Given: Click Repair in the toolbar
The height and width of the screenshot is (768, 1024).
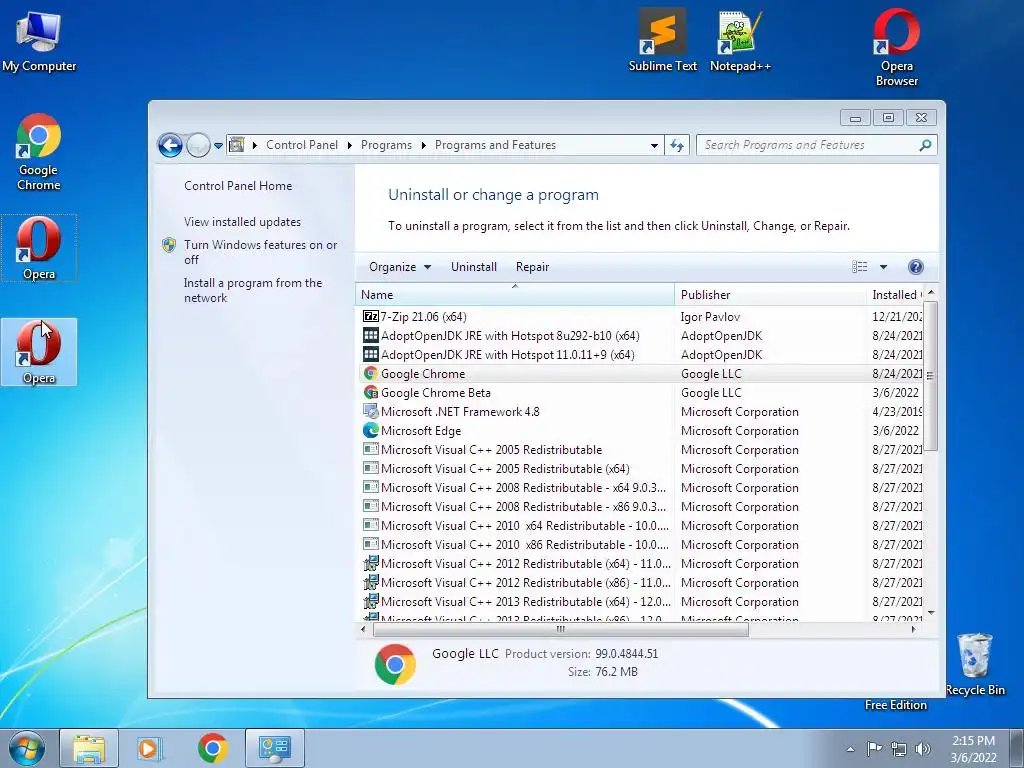Looking at the screenshot, I should [532, 266].
